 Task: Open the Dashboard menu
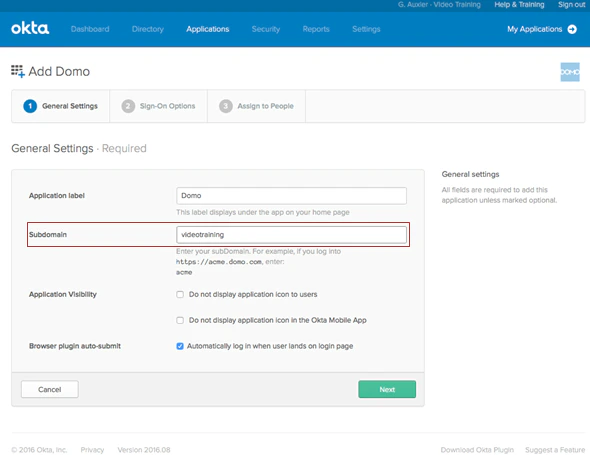pos(90,29)
